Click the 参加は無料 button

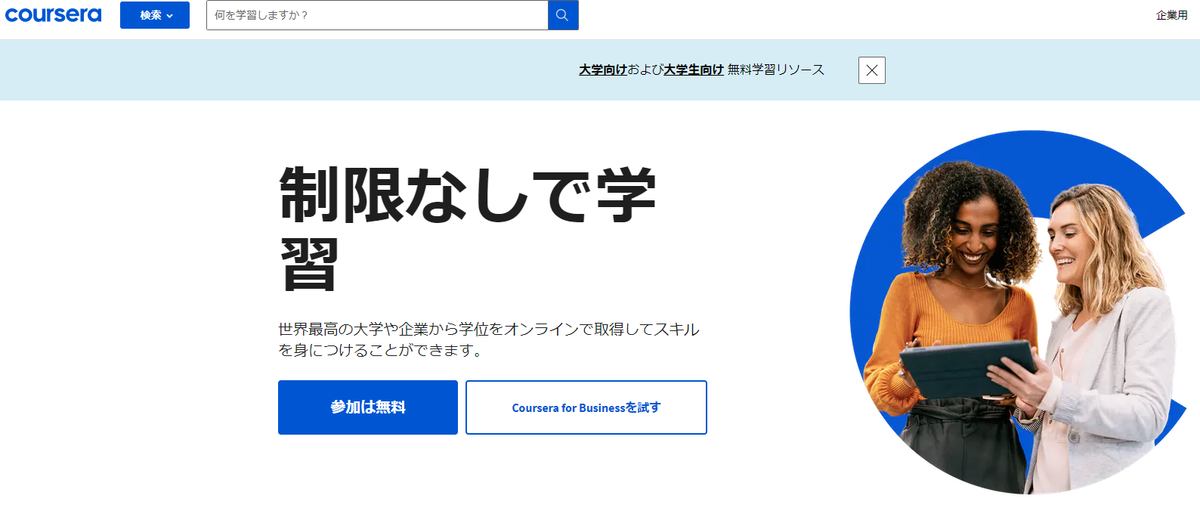click(368, 407)
